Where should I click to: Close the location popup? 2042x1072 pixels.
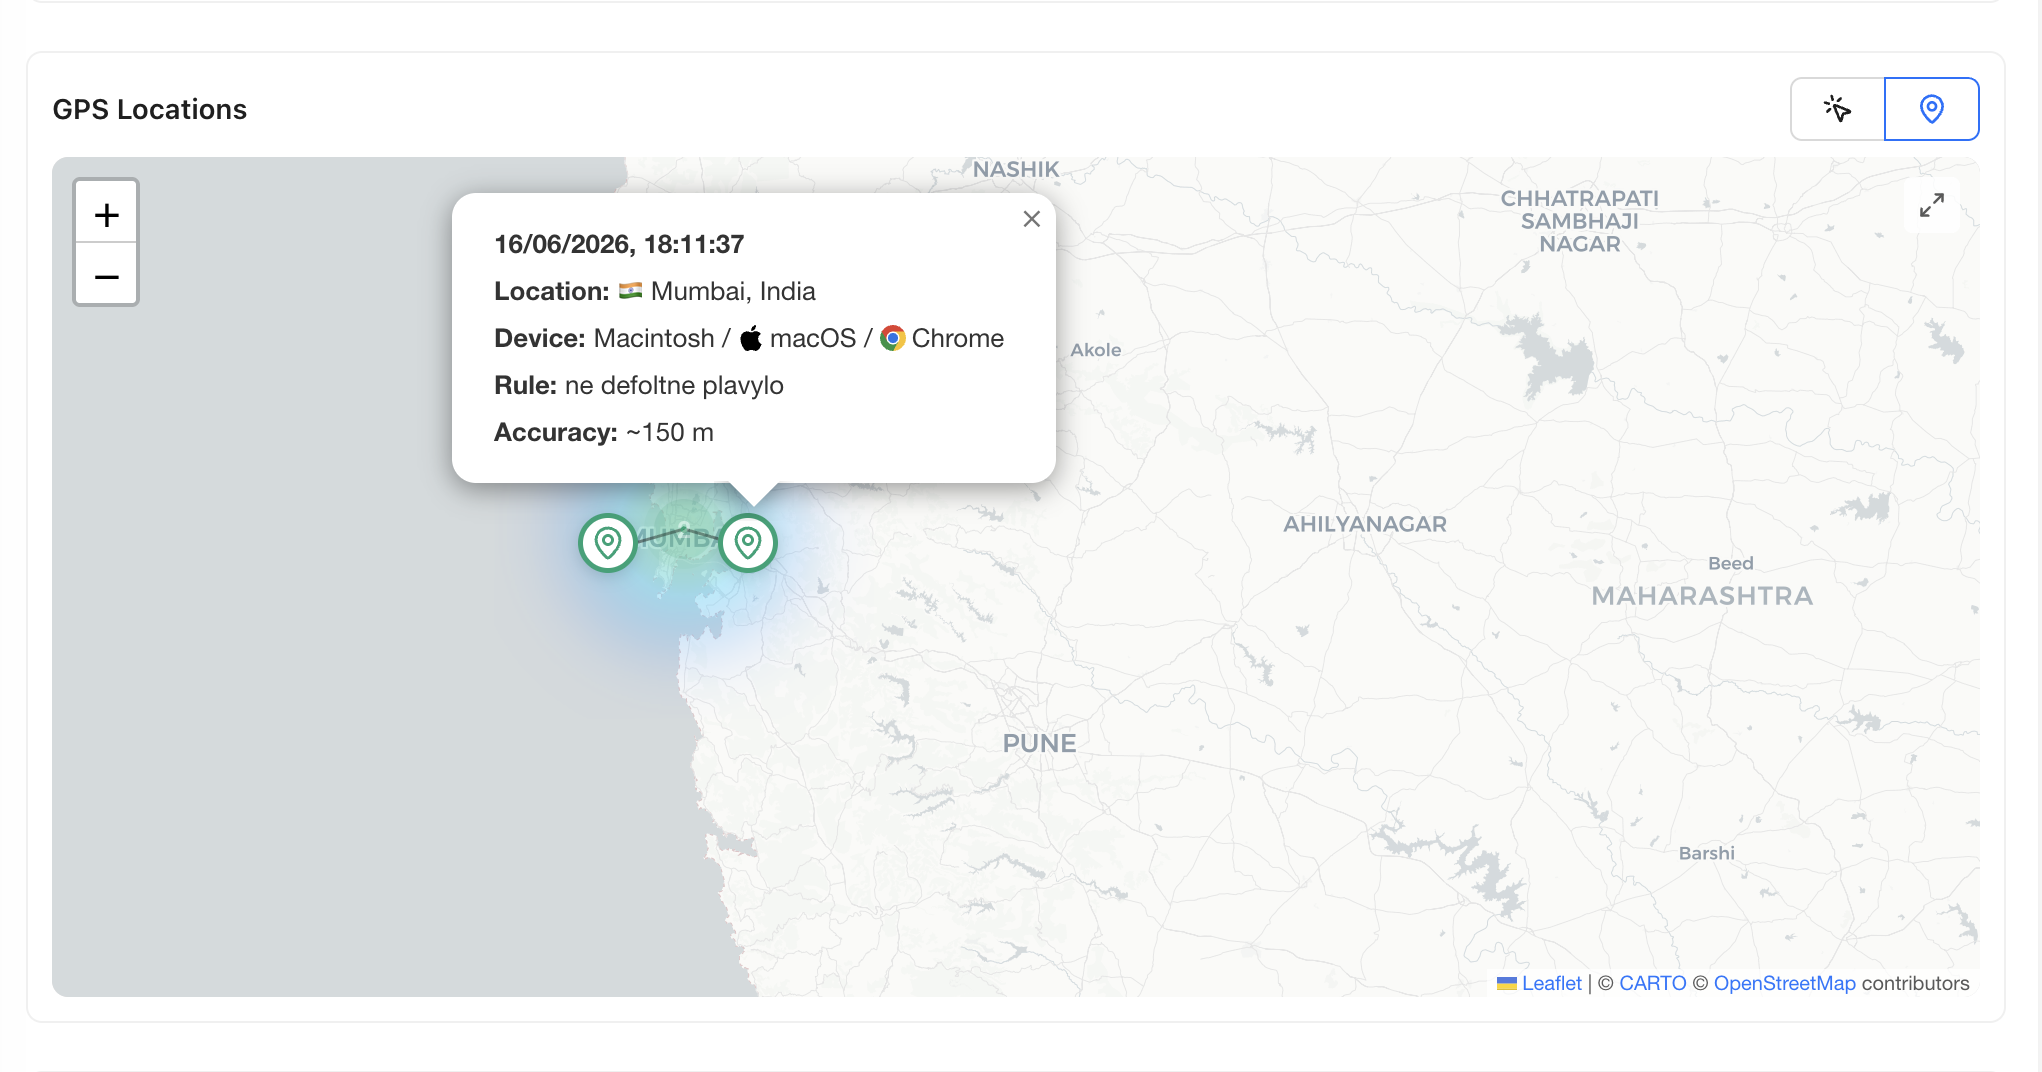pyautogui.click(x=1032, y=219)
